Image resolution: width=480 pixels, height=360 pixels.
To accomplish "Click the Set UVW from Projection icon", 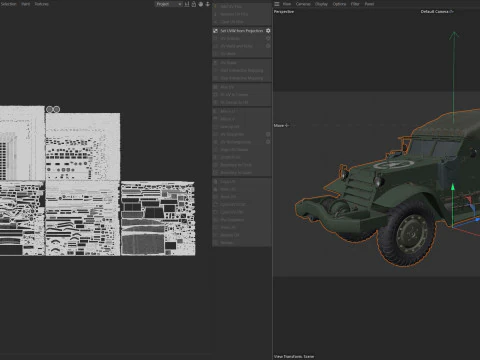I will click(215, 31).
